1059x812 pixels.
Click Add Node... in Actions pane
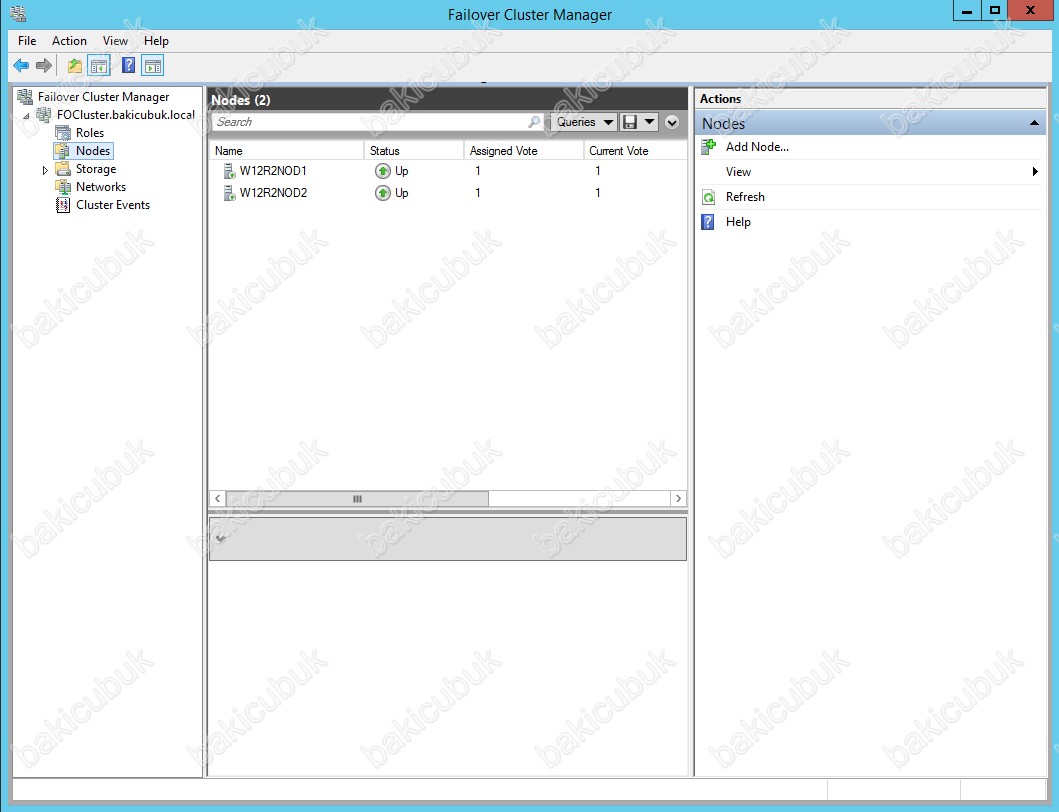click(x=757, y=147)
